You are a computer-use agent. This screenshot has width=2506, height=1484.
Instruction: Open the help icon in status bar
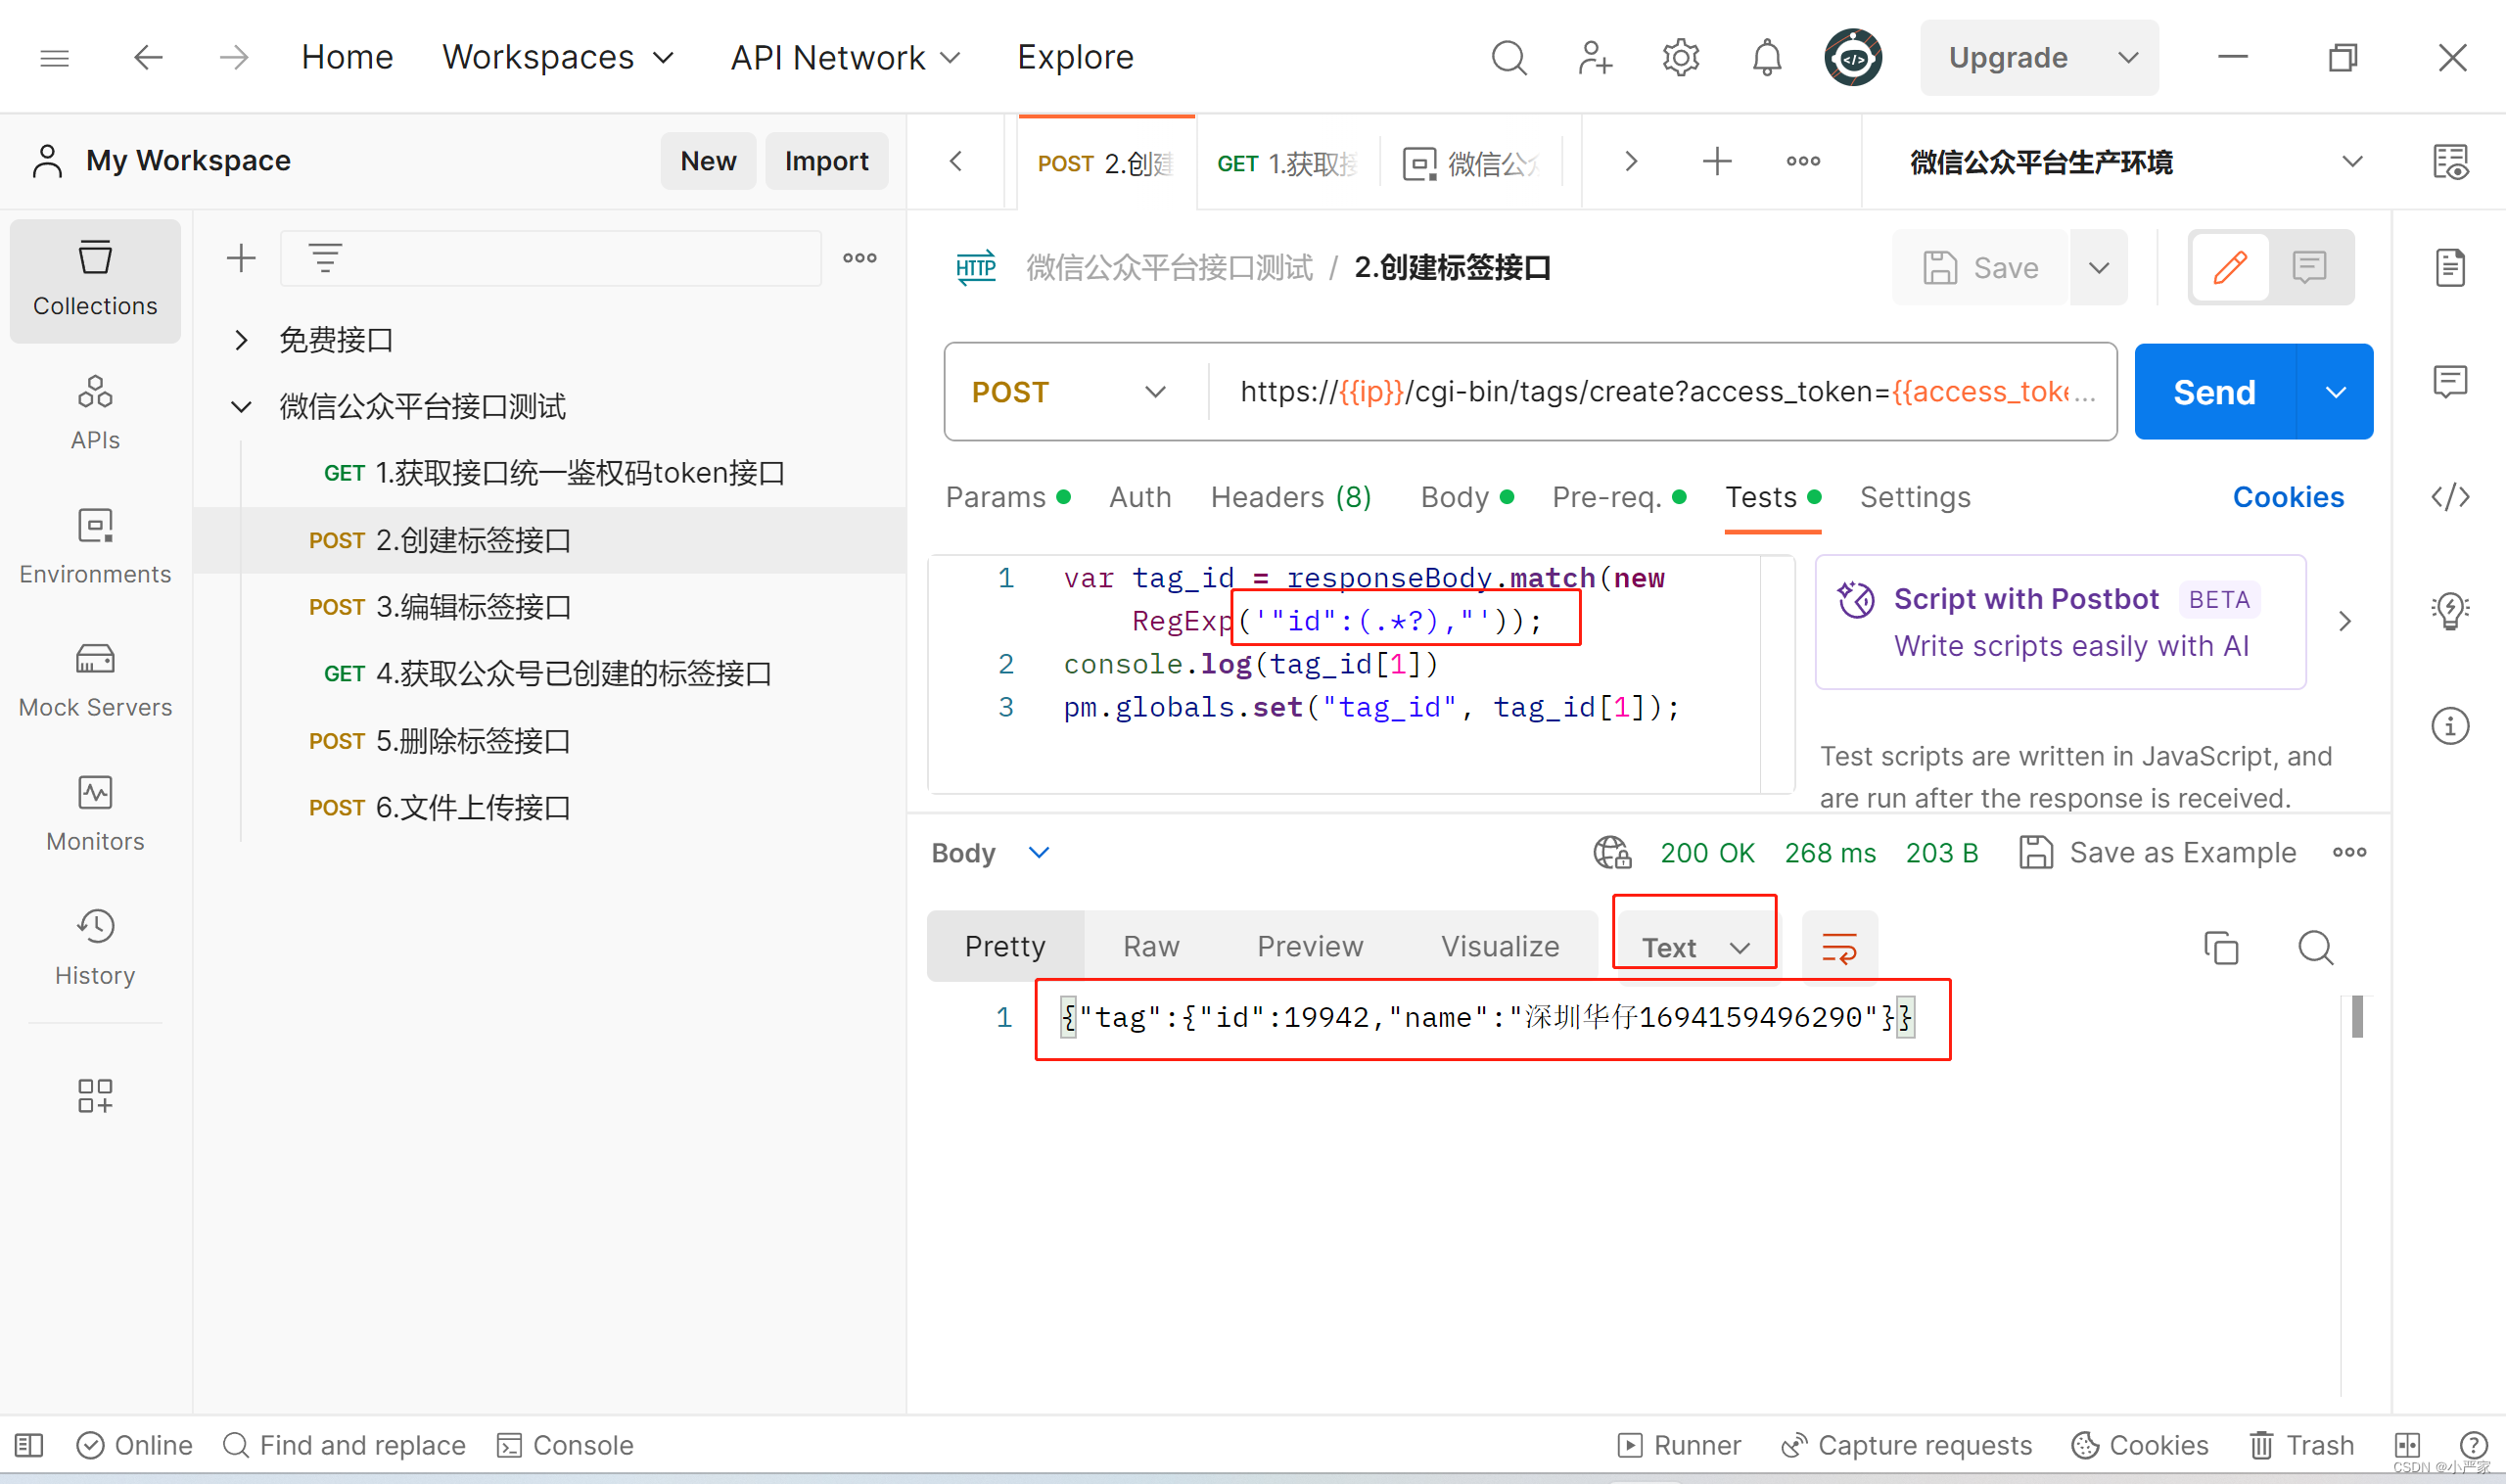click(2473, 1445)
